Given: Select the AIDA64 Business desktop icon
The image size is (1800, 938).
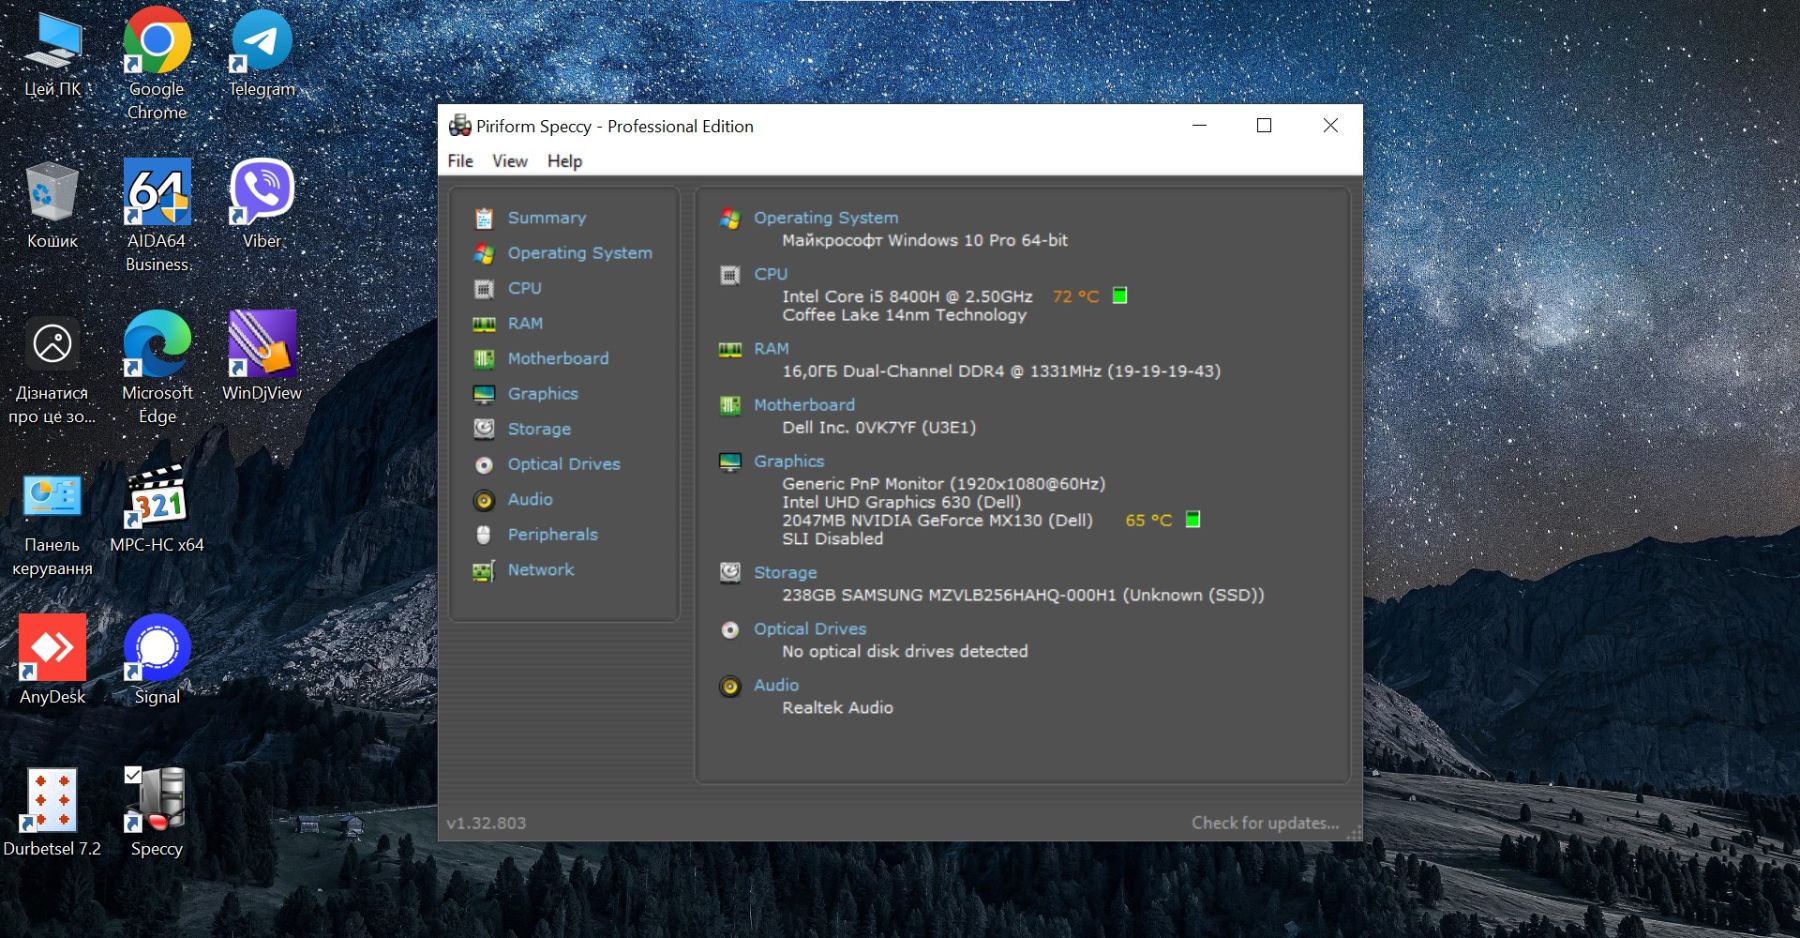Looking at the screenshot, I should click(157, 215).
